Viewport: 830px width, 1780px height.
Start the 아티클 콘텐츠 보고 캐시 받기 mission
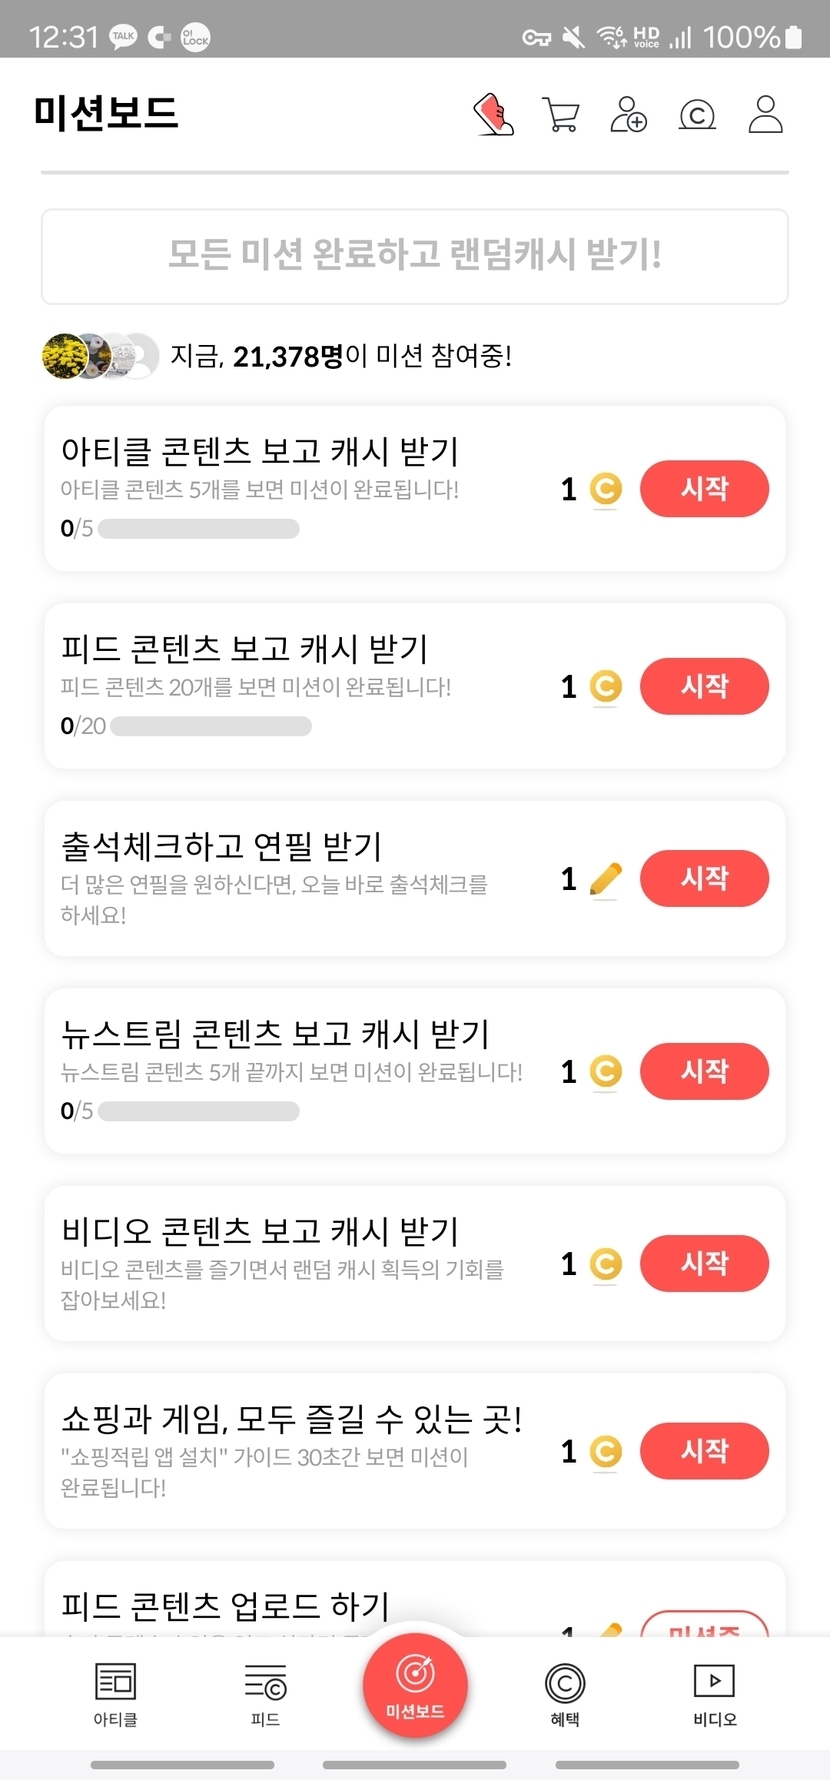coord(704,489)
